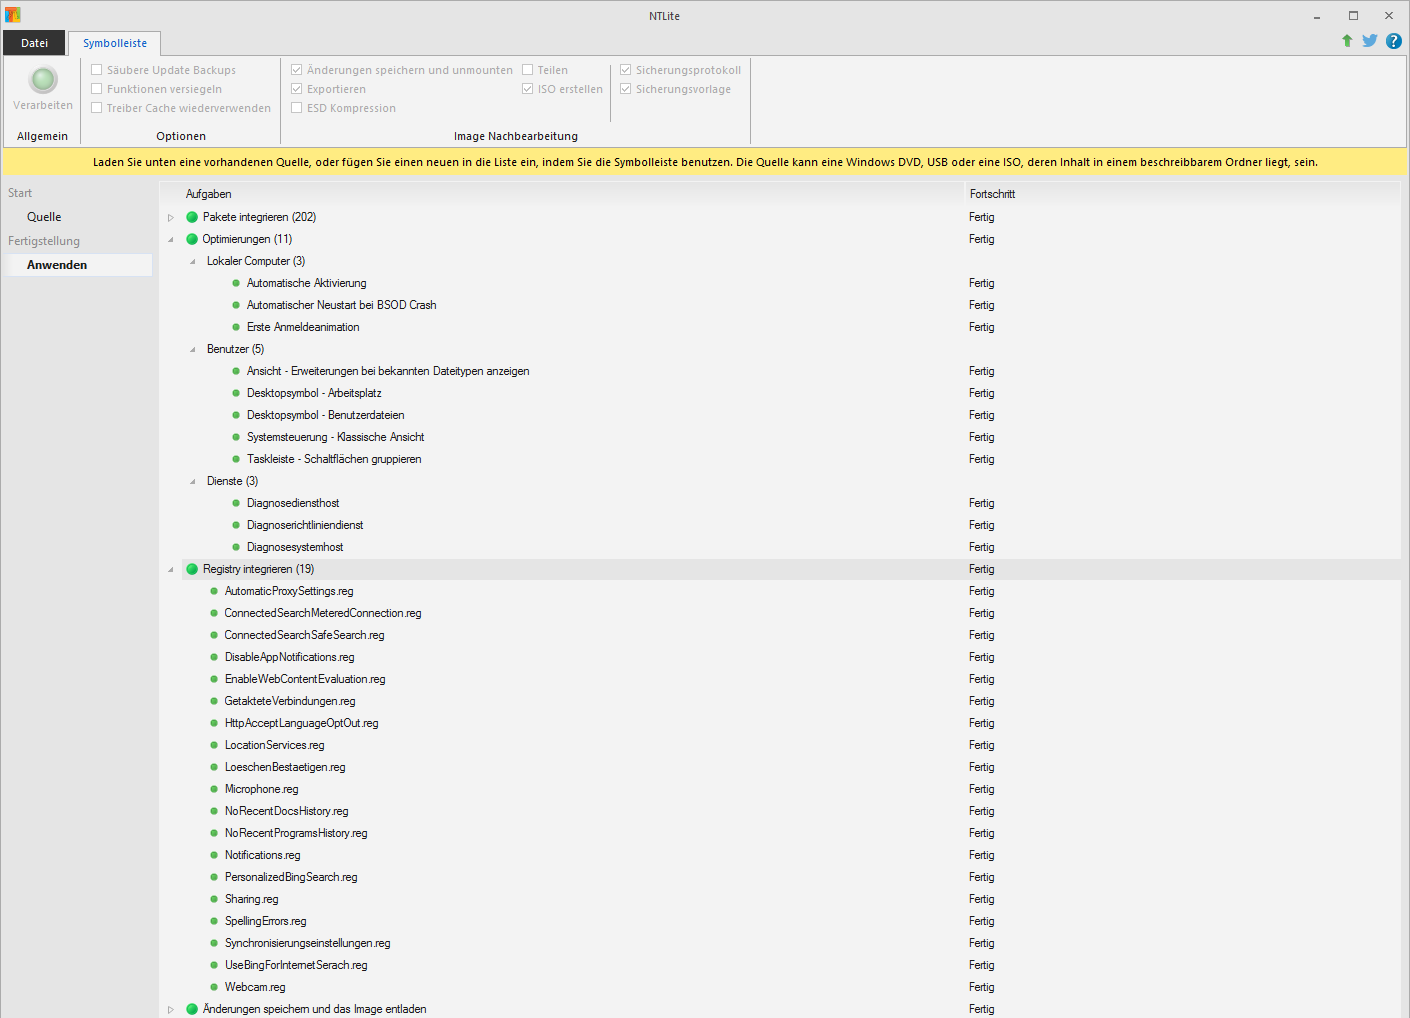
Task: Toggle ISO erstellen checkbox
Action: coord(528,89)
